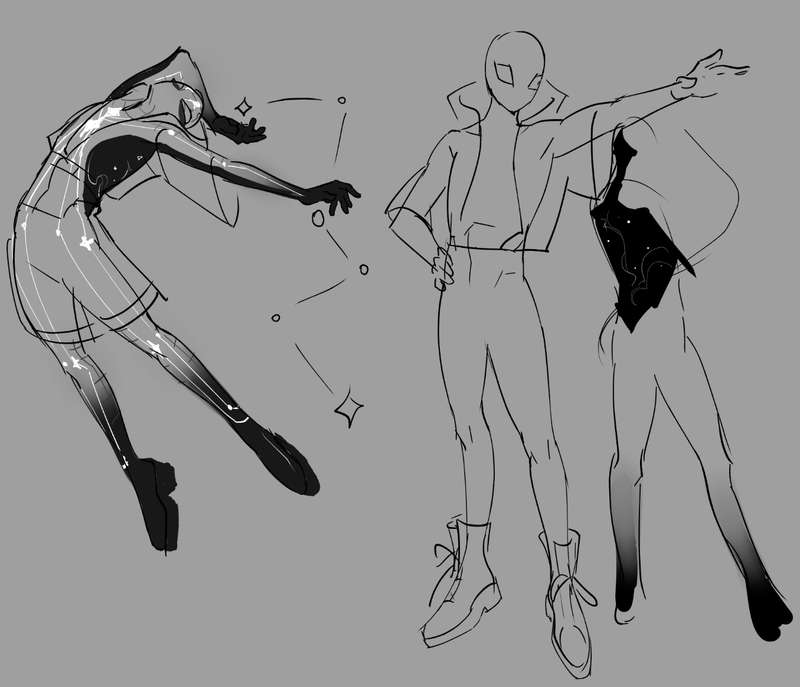Click the oval shape beside the reaching hand
The width and height of the screenshot is (800, 687).
coord(319,218)
